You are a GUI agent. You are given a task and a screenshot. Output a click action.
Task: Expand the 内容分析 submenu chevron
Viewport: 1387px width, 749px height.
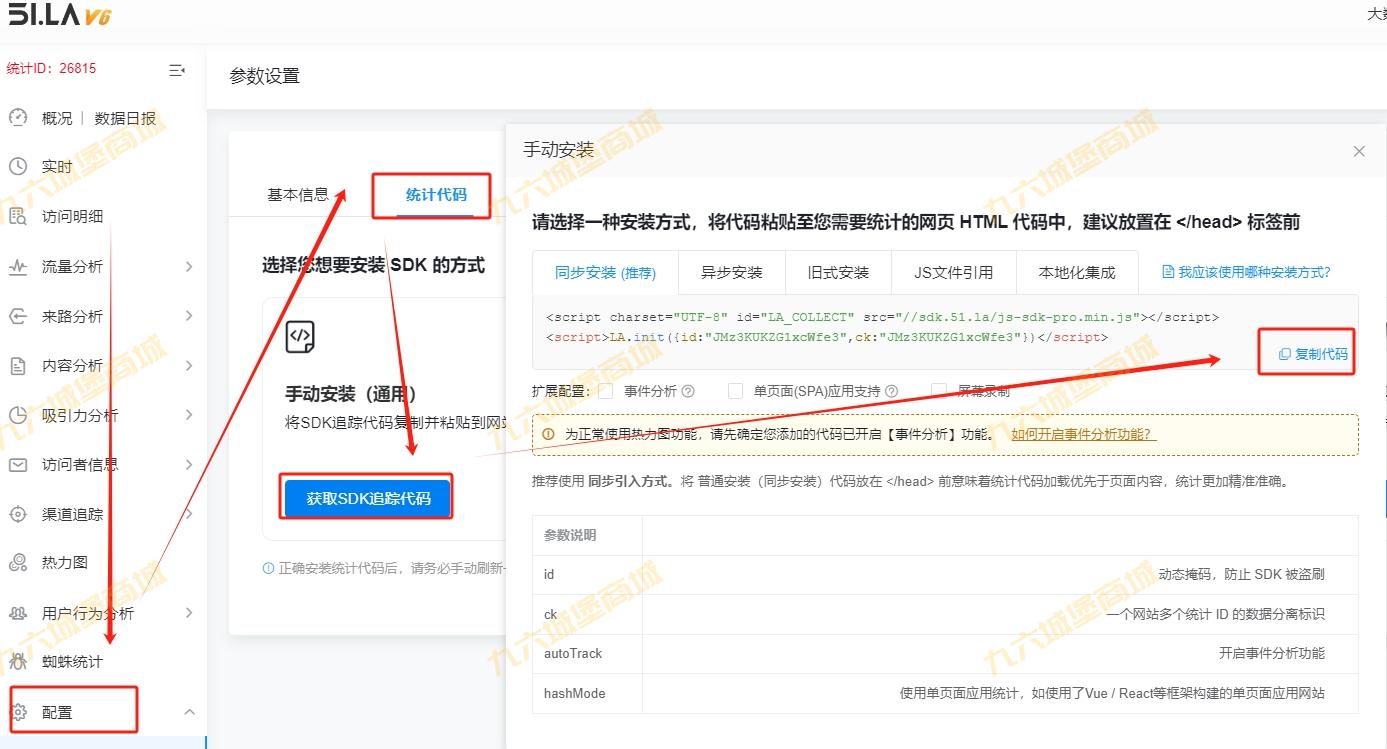coord(189,366)
